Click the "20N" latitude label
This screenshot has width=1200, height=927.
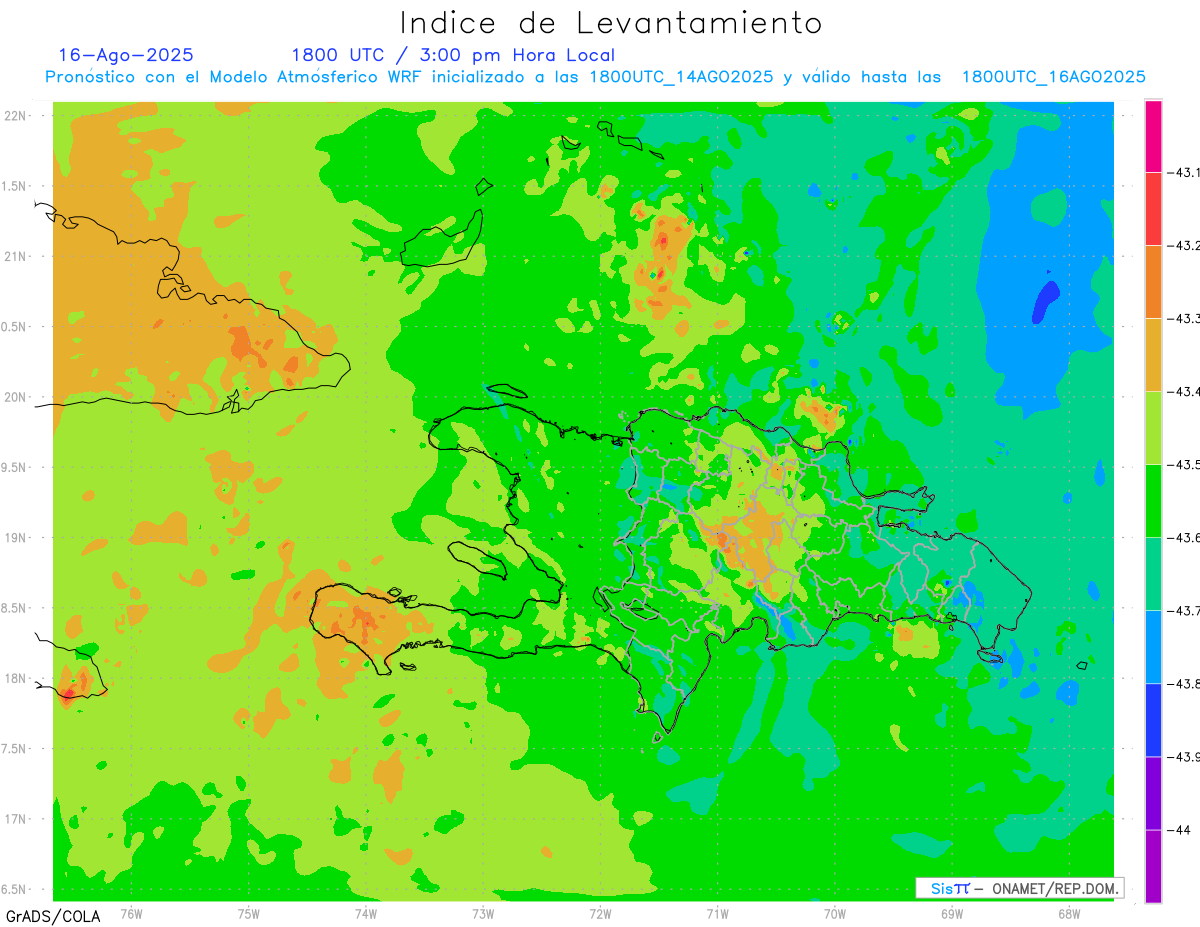[17, 397]
